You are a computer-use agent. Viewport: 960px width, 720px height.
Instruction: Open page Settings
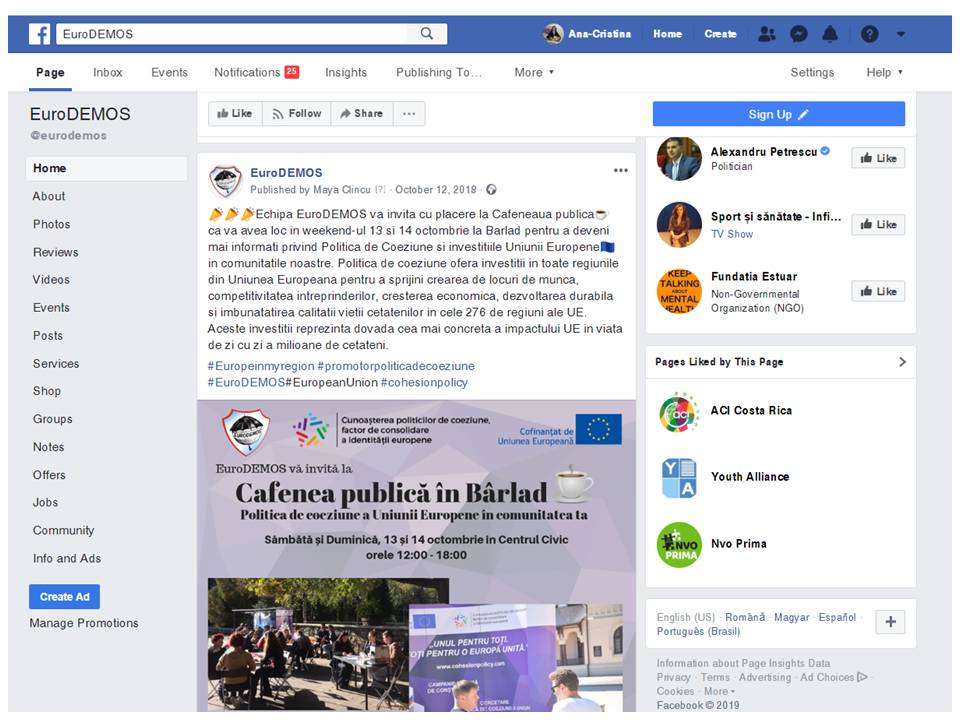[x=812, y=72]
